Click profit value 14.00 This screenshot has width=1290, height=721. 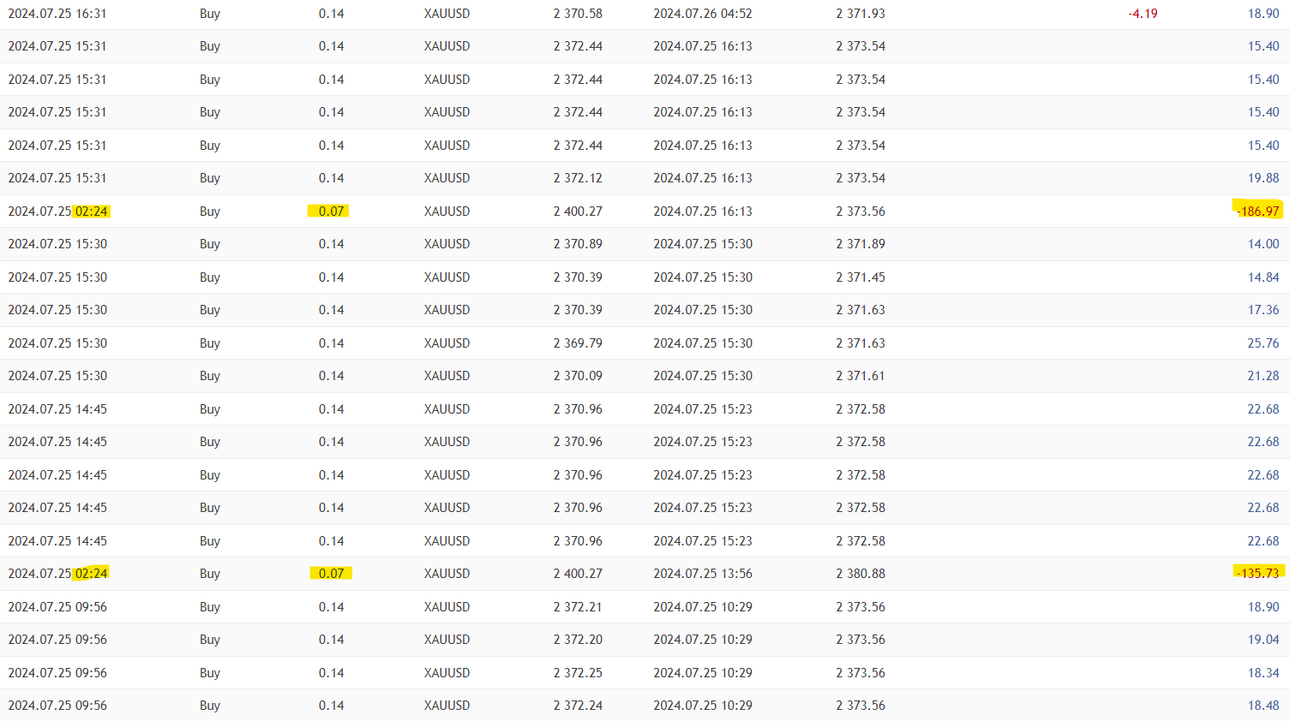[1263, 244]
